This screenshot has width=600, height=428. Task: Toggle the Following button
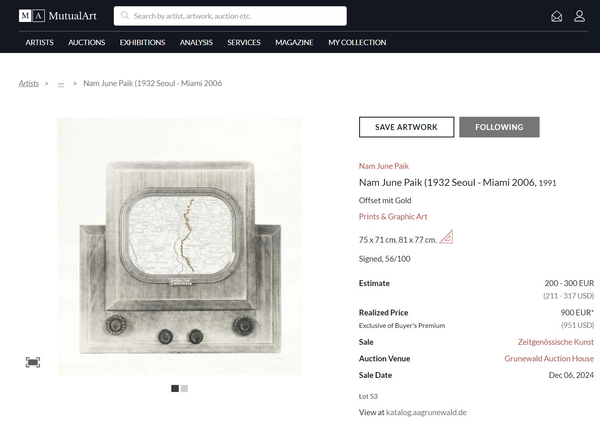click(499, 127)
